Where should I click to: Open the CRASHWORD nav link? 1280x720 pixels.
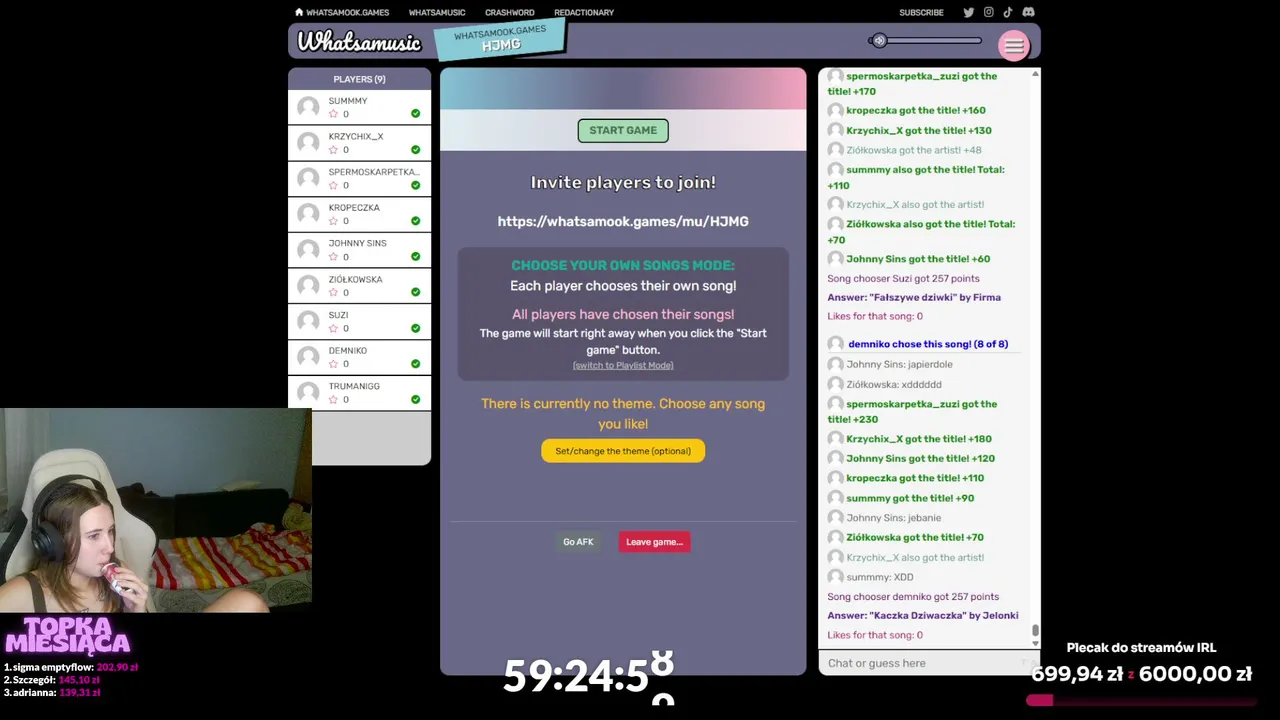510,13
